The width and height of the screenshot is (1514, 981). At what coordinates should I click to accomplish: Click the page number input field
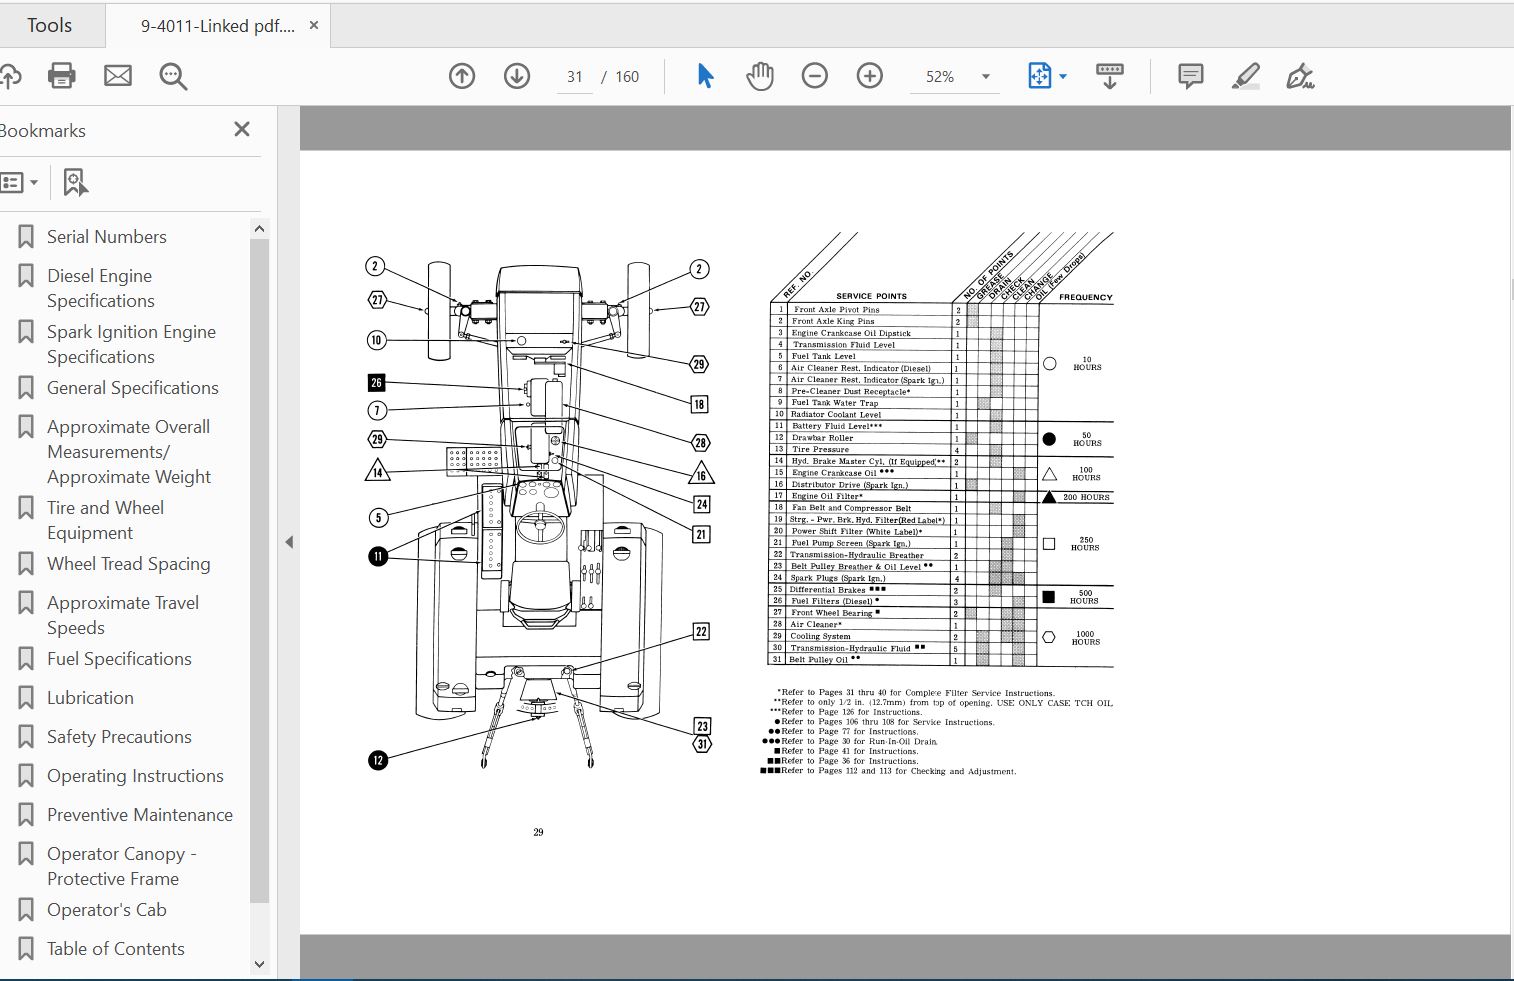tap(575, 77)
